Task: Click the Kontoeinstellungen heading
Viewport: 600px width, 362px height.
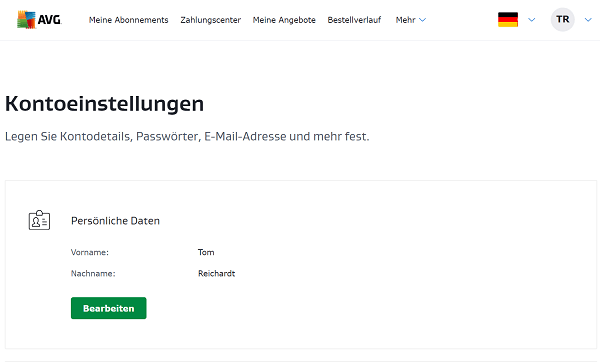Action: point(104,104)
